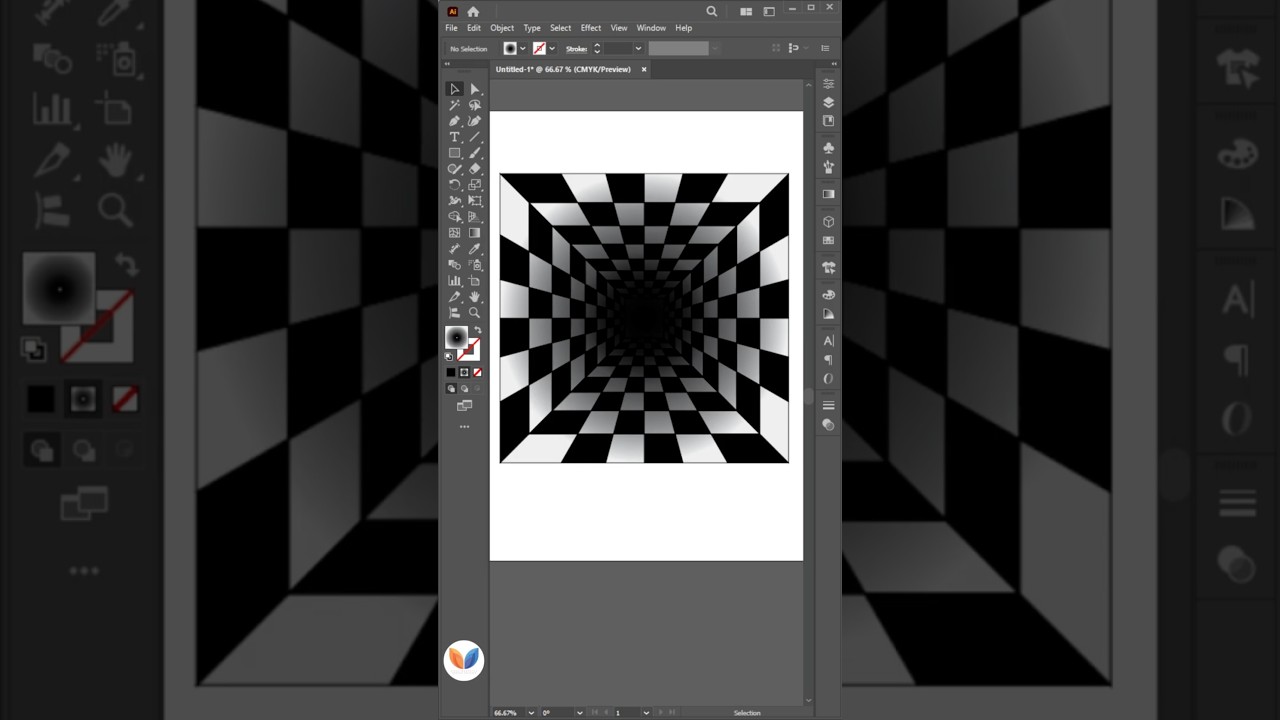Select the Rectangle tool
This screenshot has height=720, width=1280.
[454, 153]
